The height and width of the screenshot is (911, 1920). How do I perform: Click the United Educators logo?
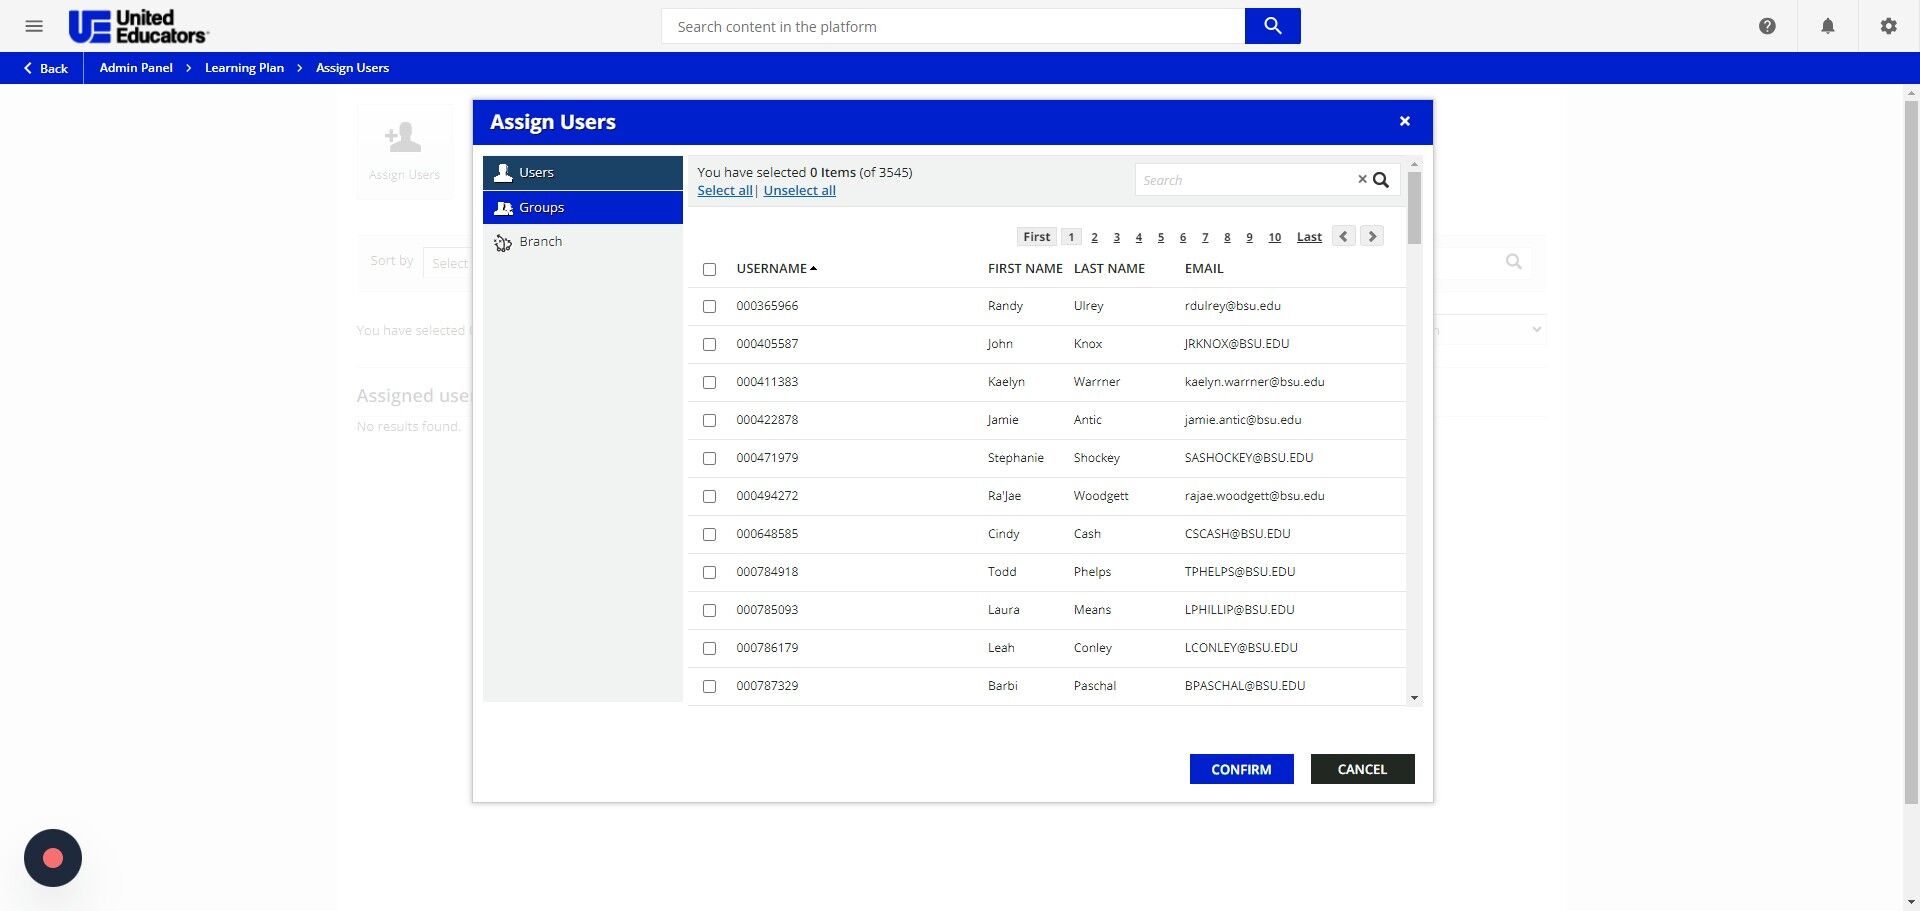pyautogui.click(x=138, y=26)
